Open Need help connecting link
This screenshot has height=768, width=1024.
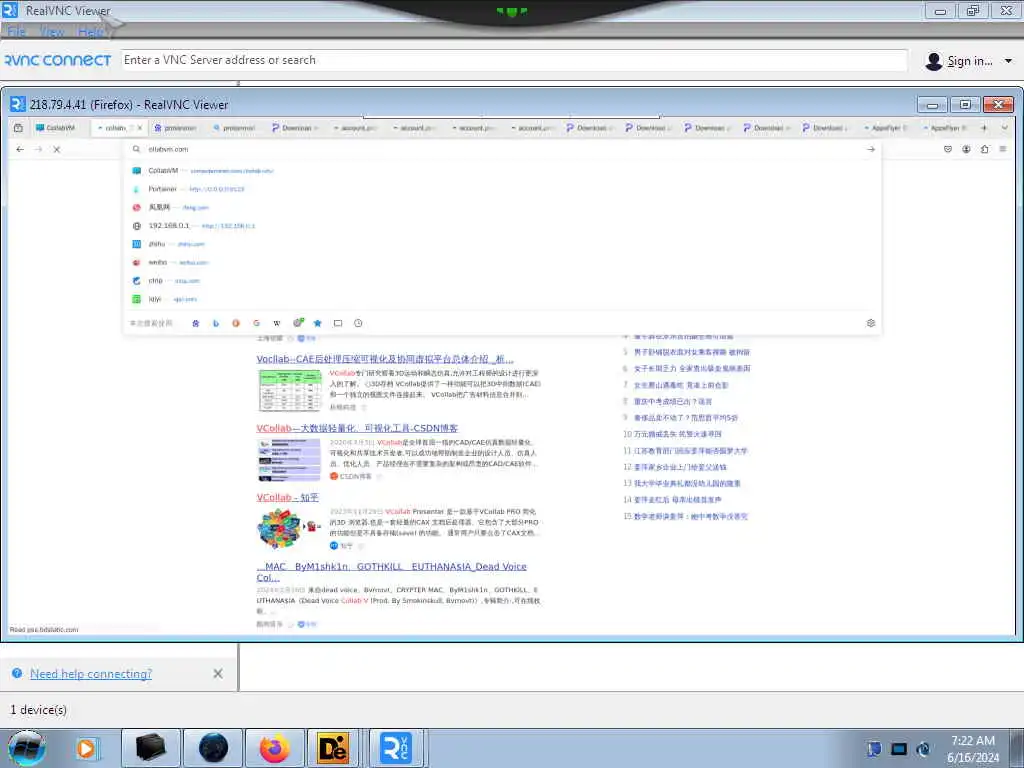point(91,673)
